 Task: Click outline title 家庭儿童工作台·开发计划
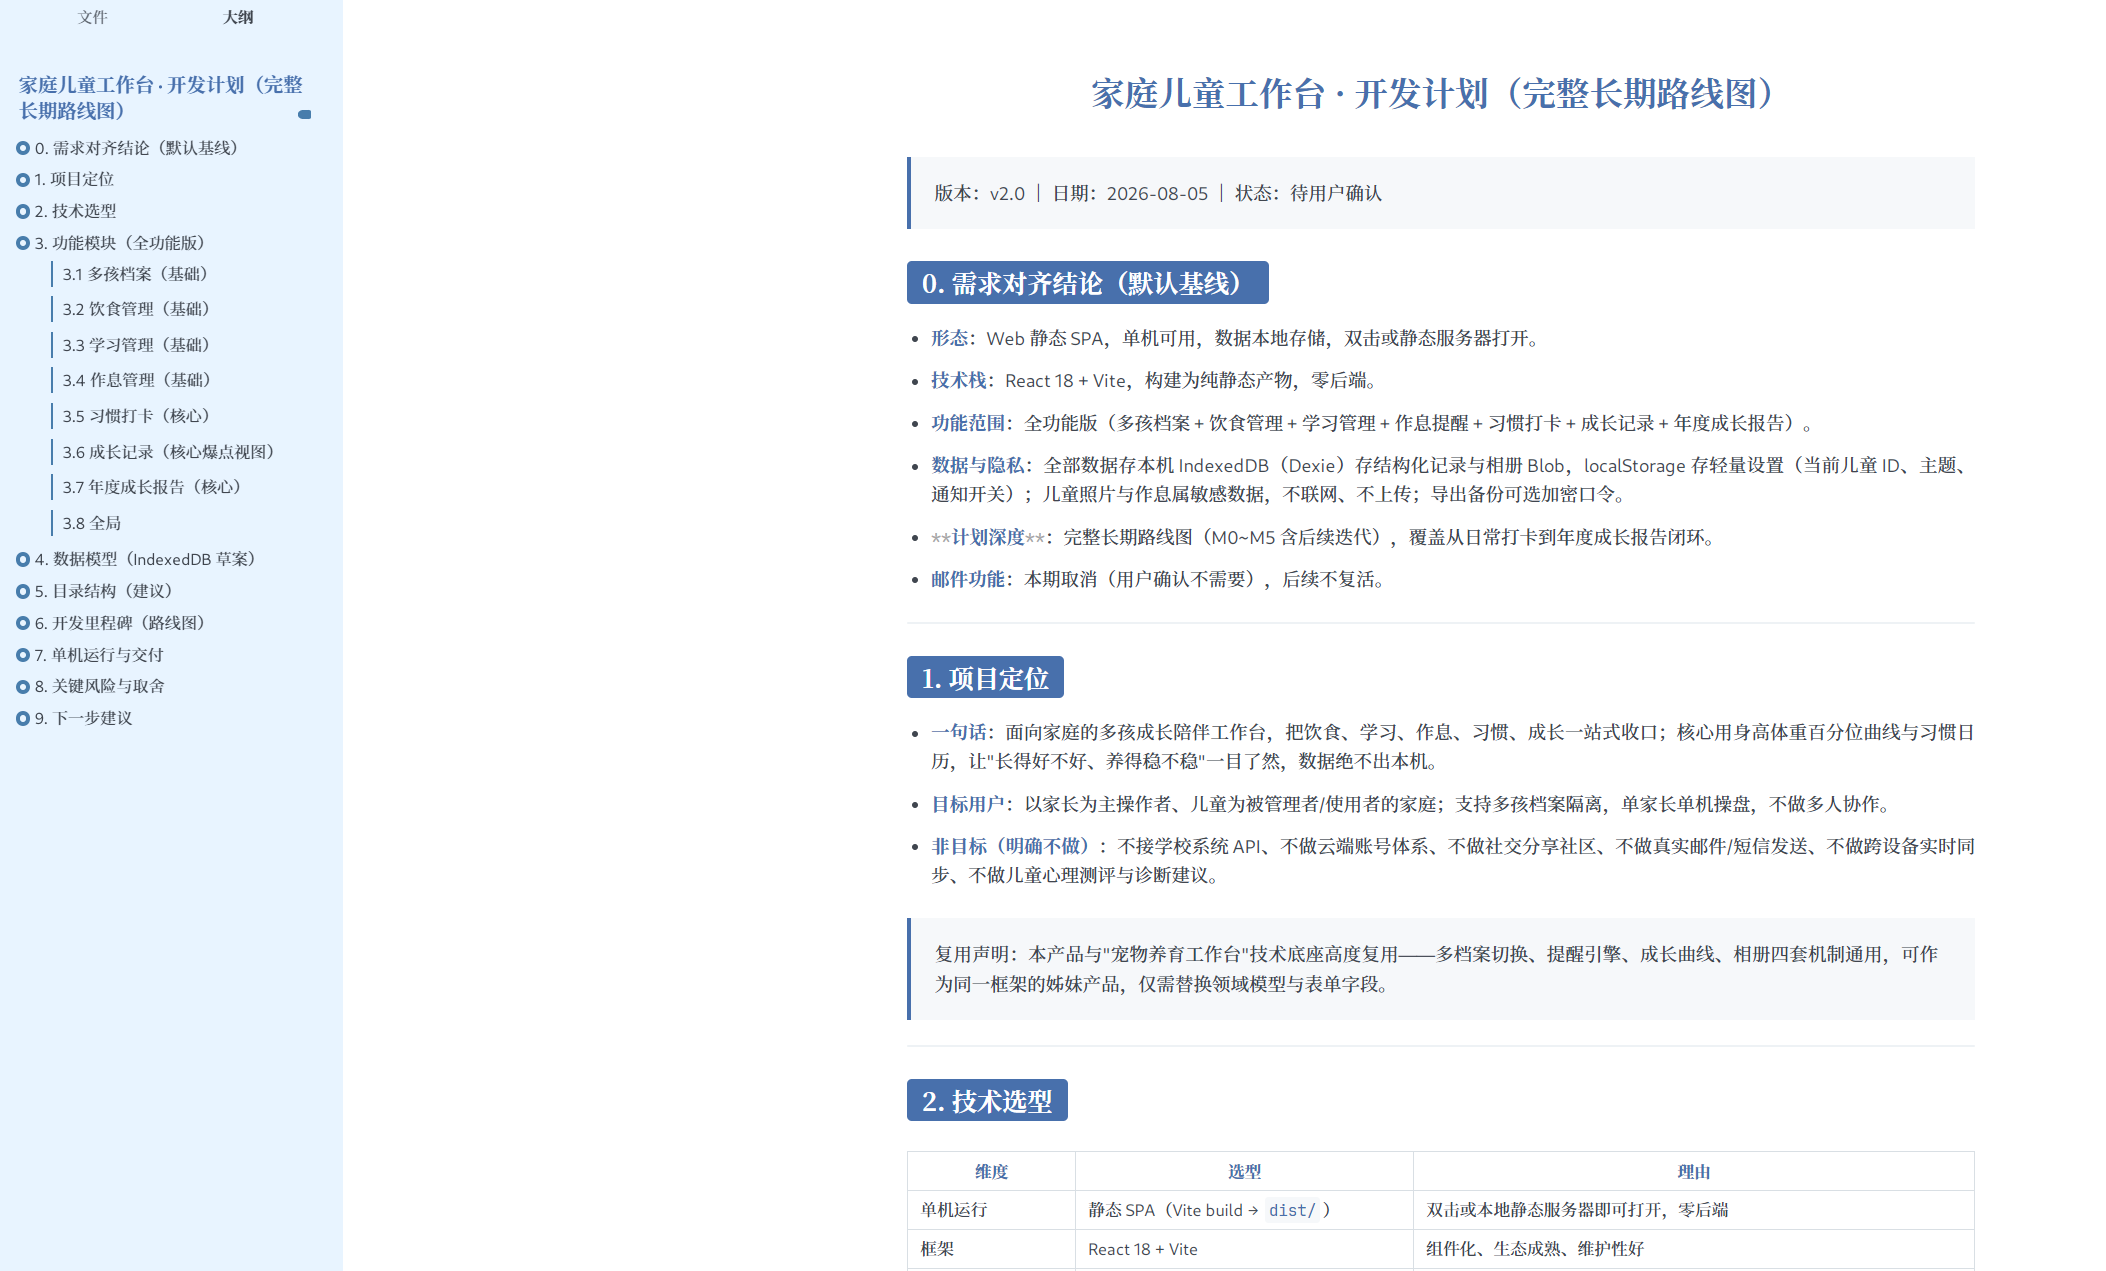[x=160, y=97]
